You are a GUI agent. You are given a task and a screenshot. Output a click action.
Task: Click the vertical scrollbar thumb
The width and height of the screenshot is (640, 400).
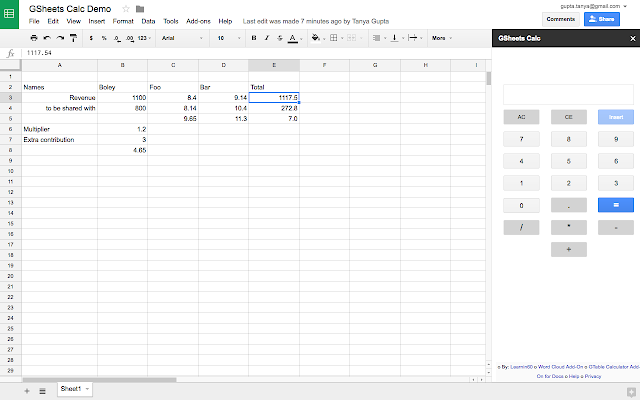point(489,78)
